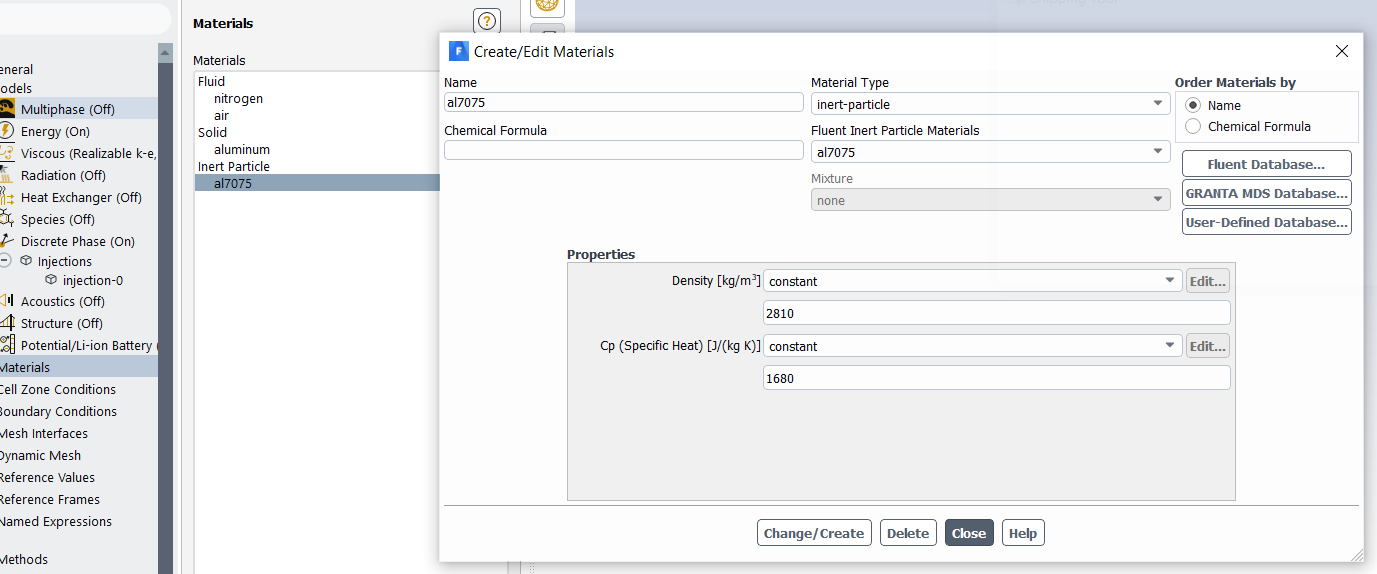Order materials by Chemical Formula
1377x574 pixels.
click(x=1193, y=126)
